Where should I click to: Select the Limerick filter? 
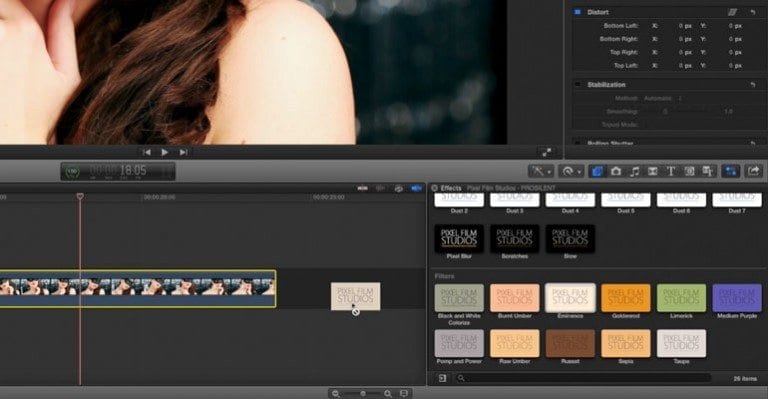[681, 298]
